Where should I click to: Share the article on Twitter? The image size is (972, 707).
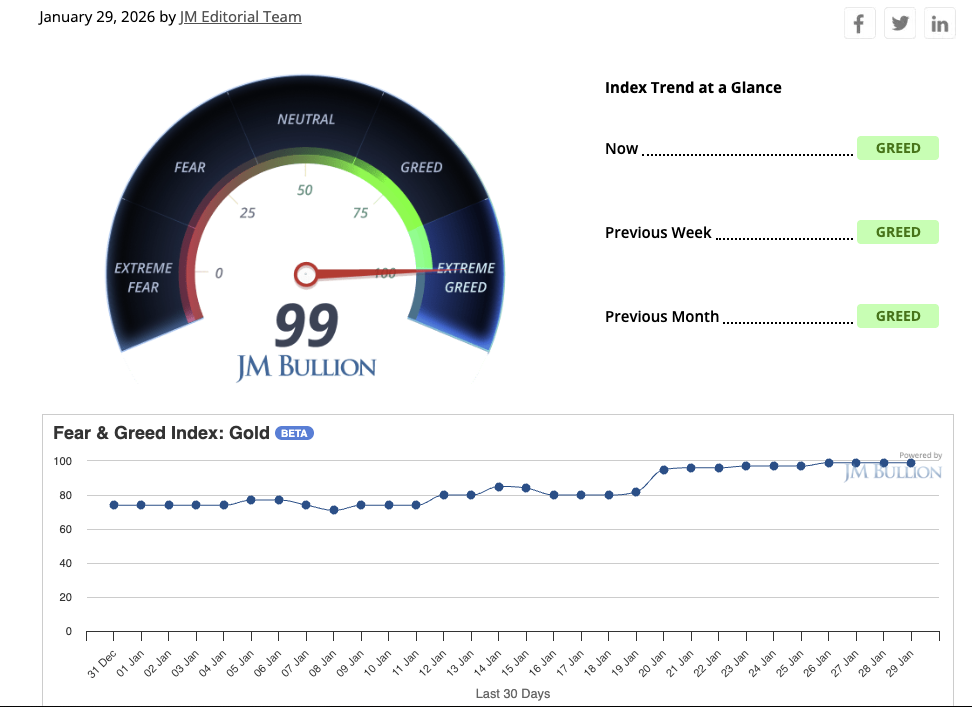(900, 24)
